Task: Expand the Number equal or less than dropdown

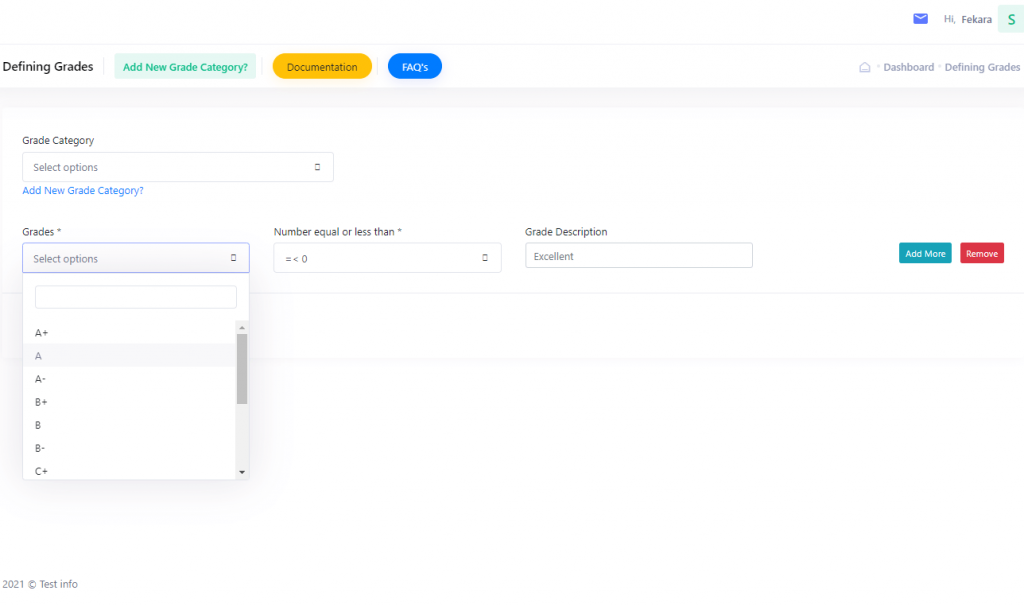Action: pyautogui.click(x=387, y=258)
